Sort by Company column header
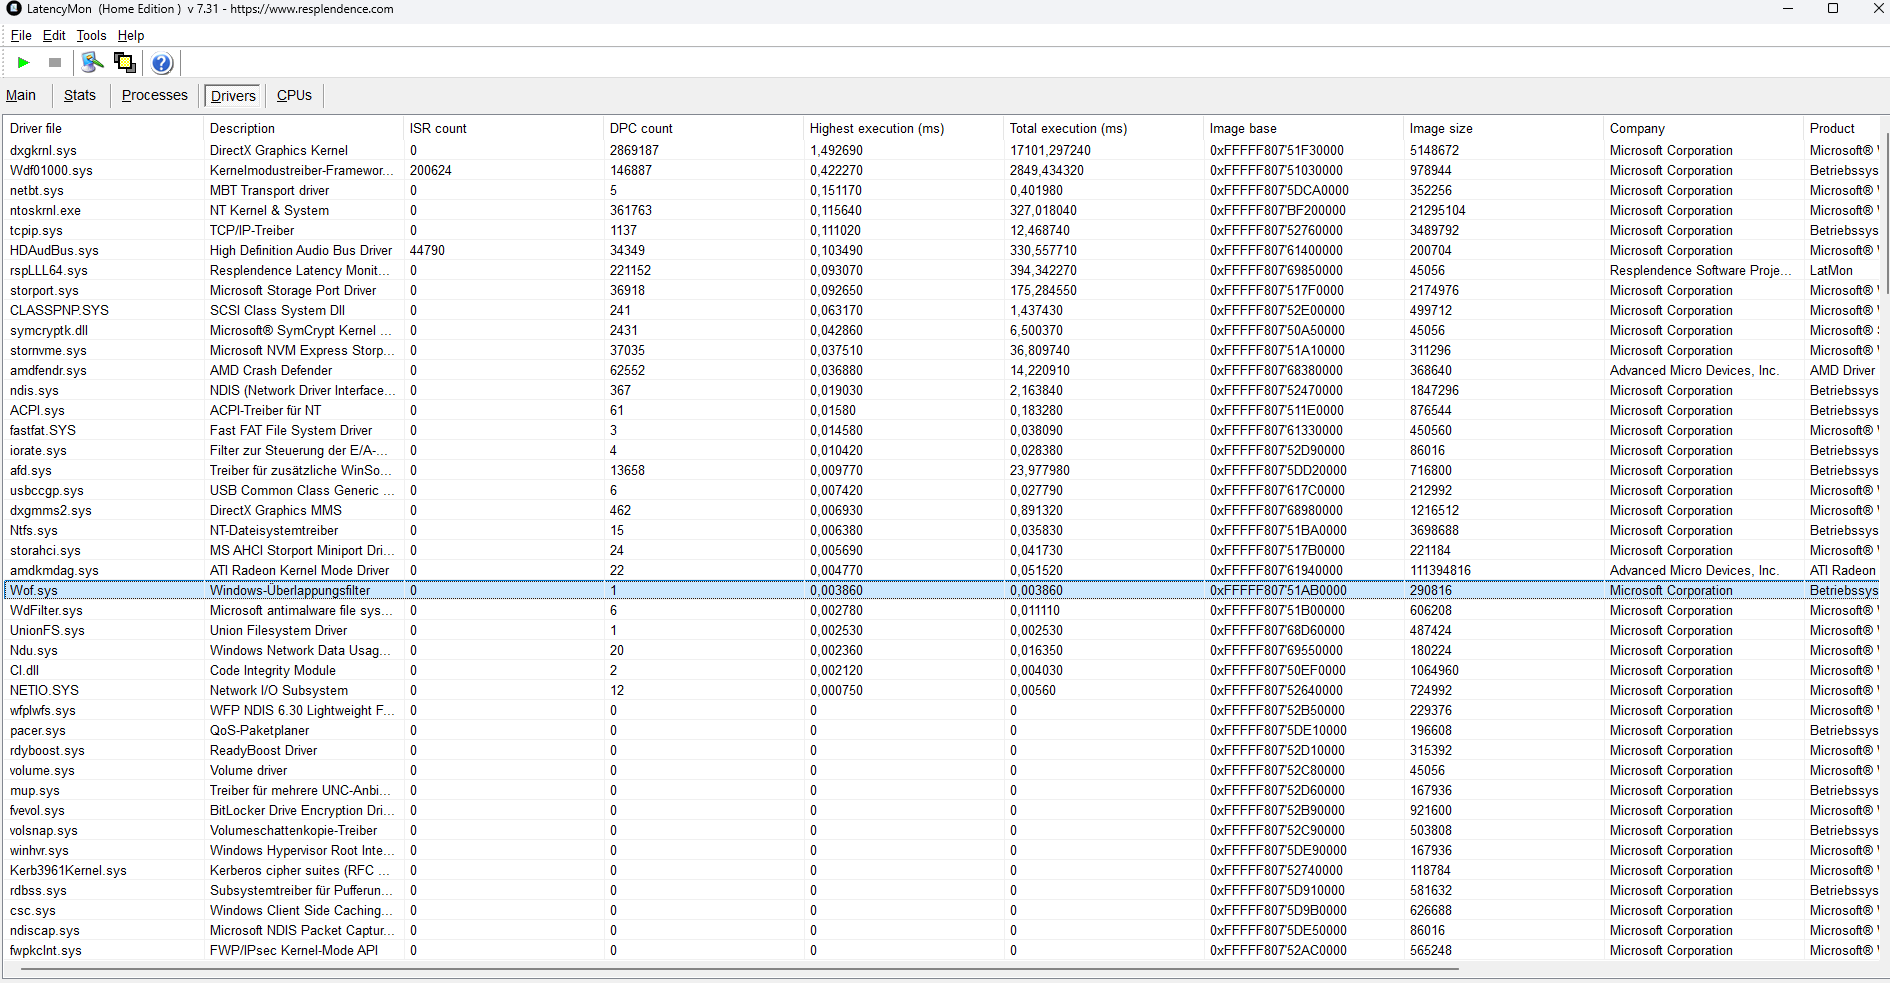 [x=1703, y=128]
